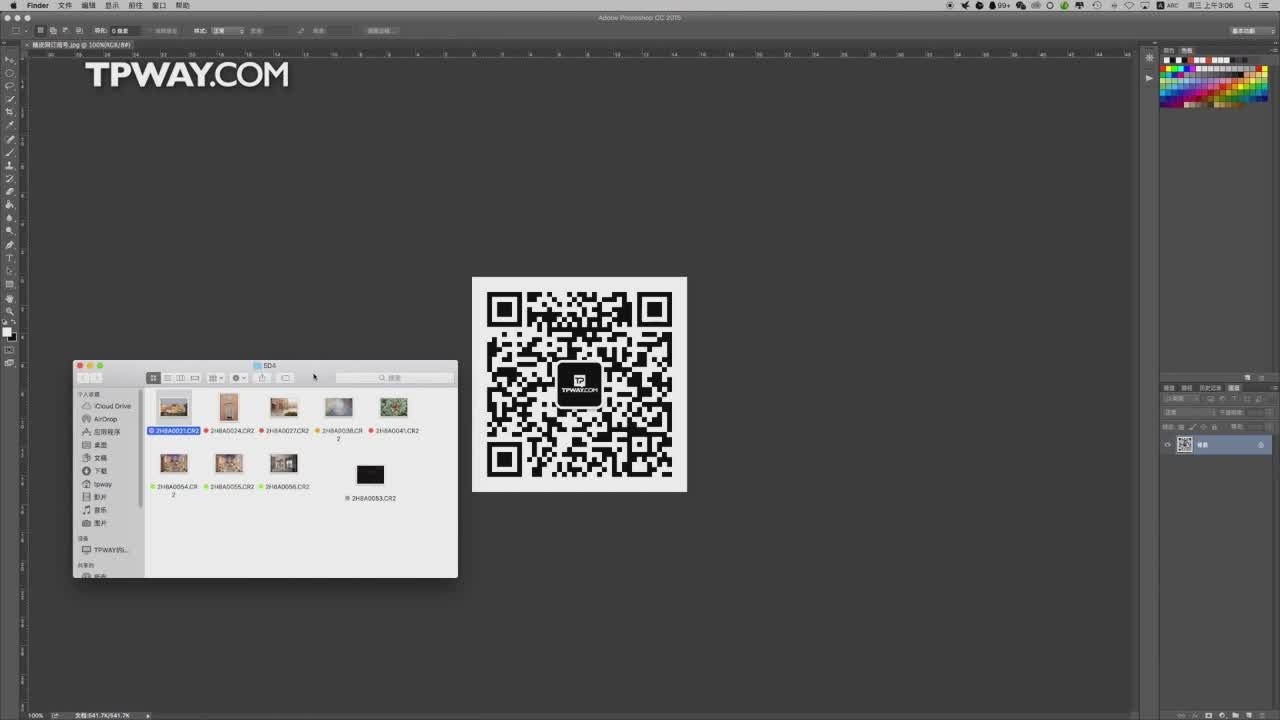
Task: Select the Eraser tool
Action: (10, 192)
